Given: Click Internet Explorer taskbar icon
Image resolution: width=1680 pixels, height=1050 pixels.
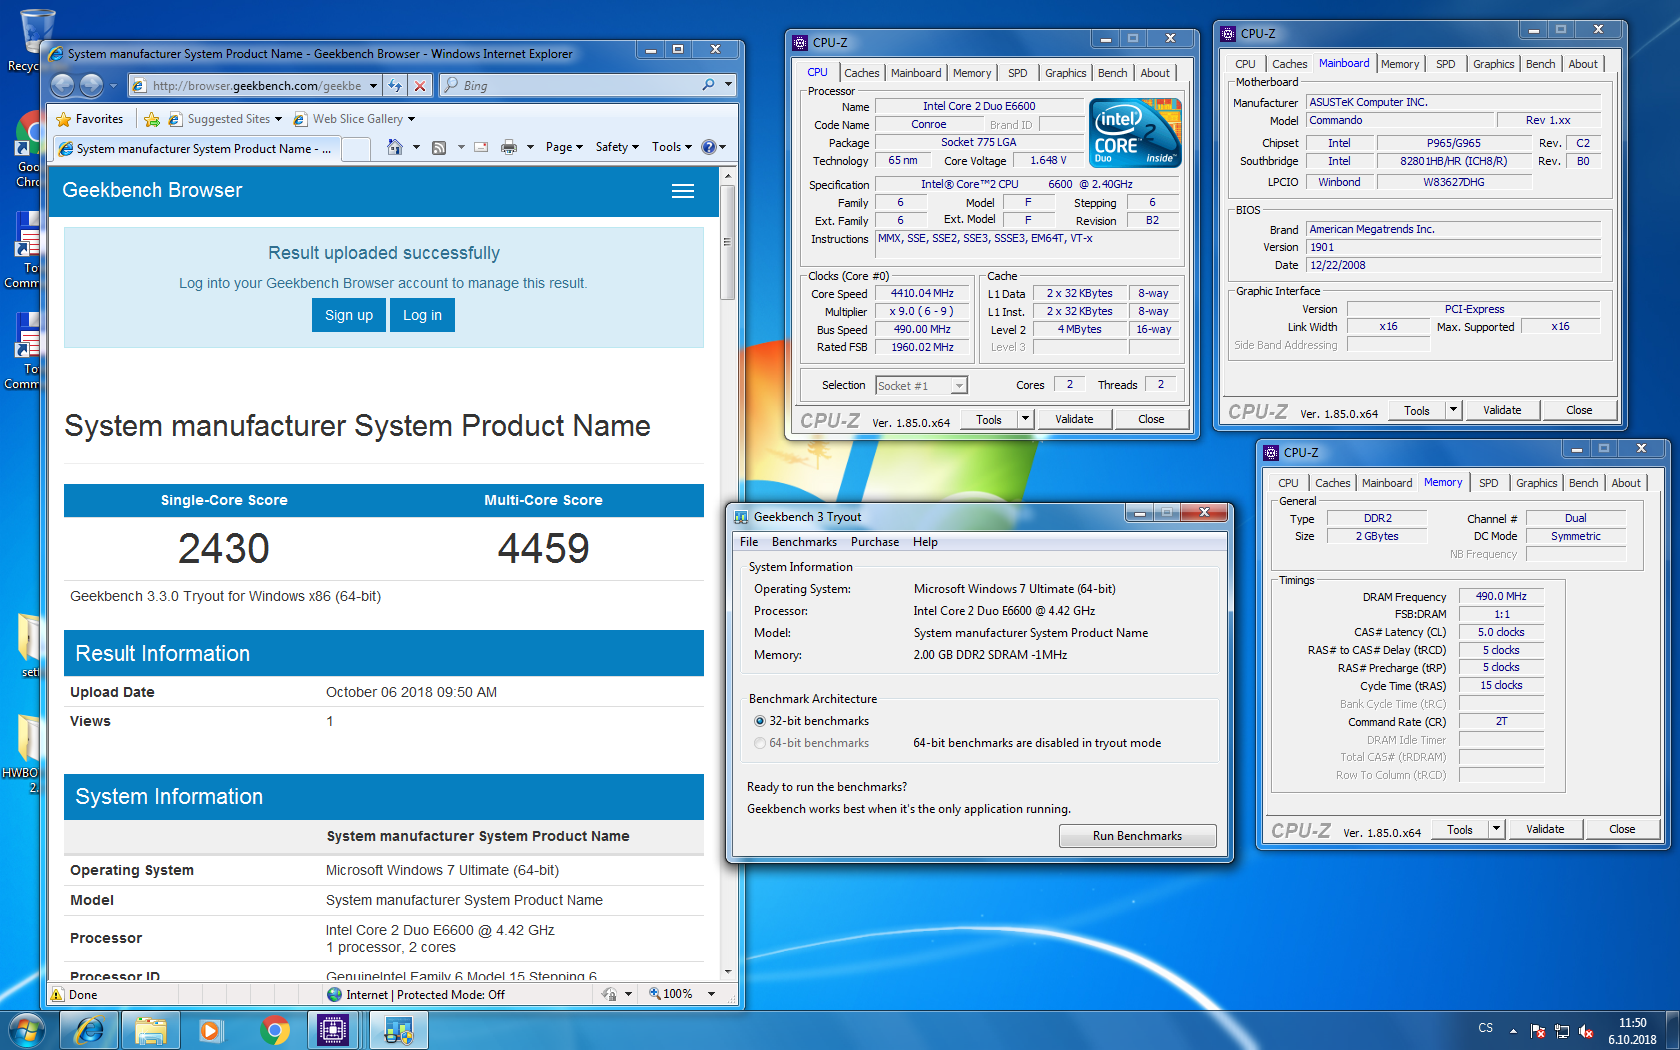Looking at the screenshot, I should coord(89,1030).
